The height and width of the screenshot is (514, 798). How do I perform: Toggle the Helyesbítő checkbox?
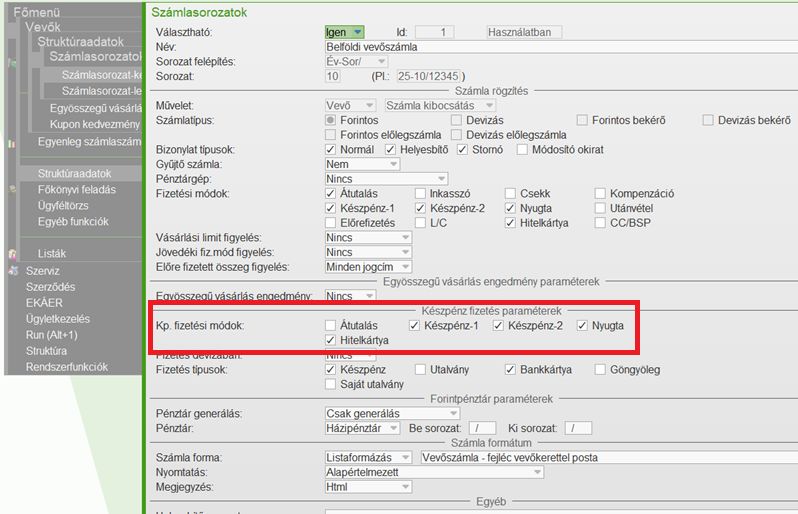(x=390, y=150)
